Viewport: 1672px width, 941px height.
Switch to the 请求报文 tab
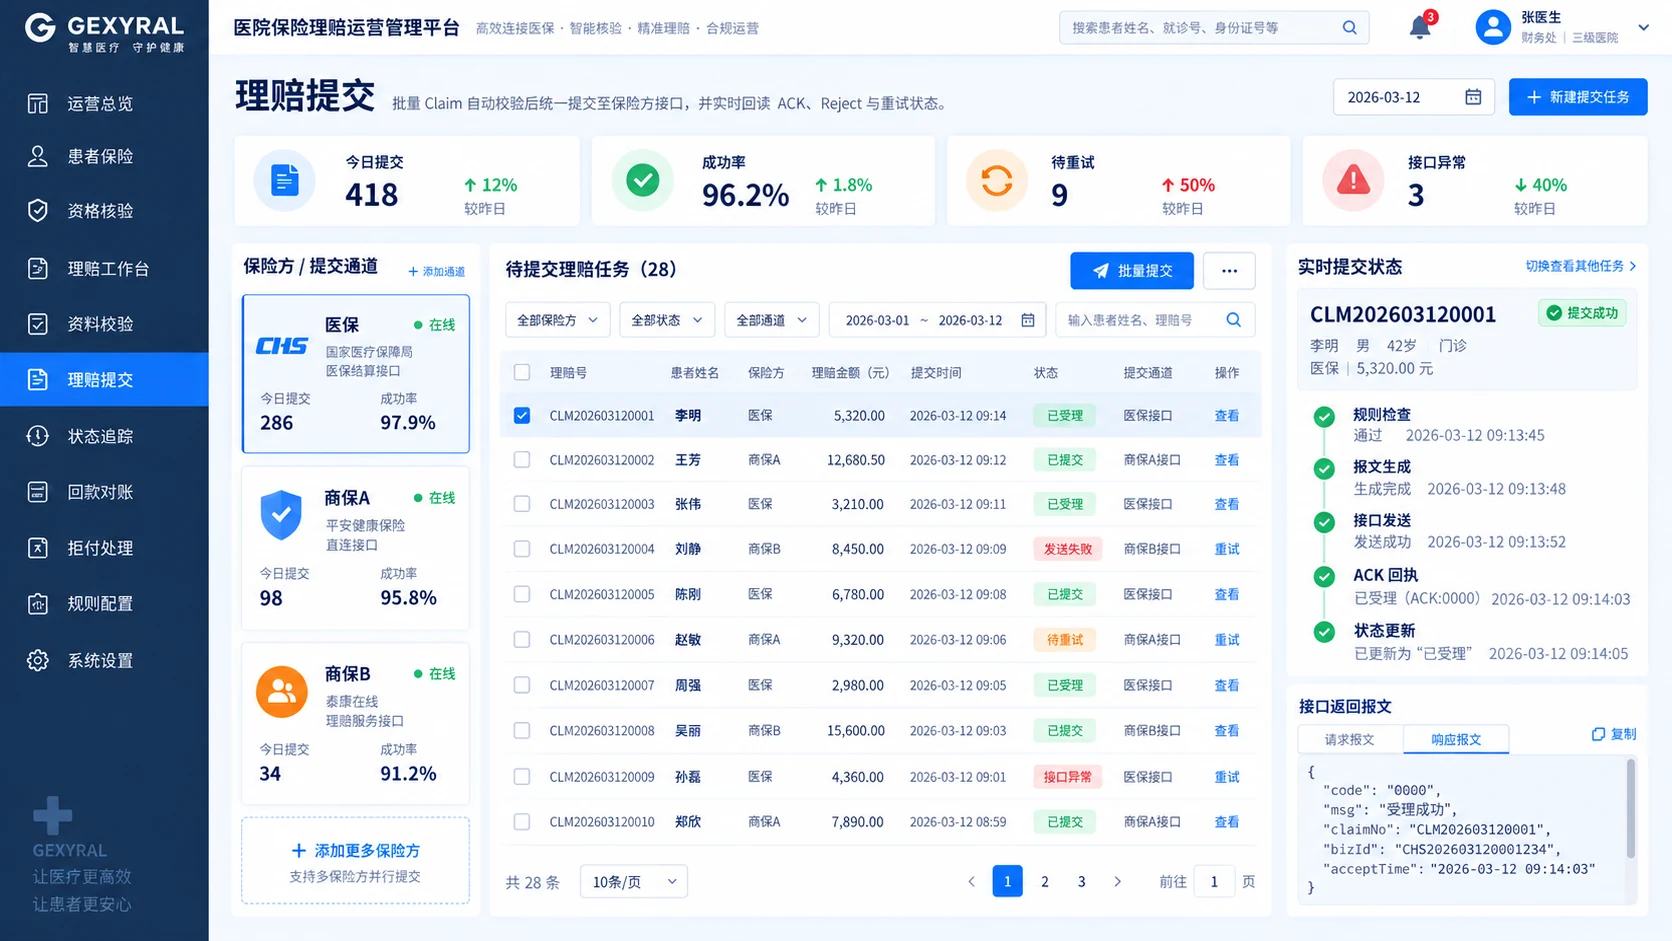click(1350, 739)
